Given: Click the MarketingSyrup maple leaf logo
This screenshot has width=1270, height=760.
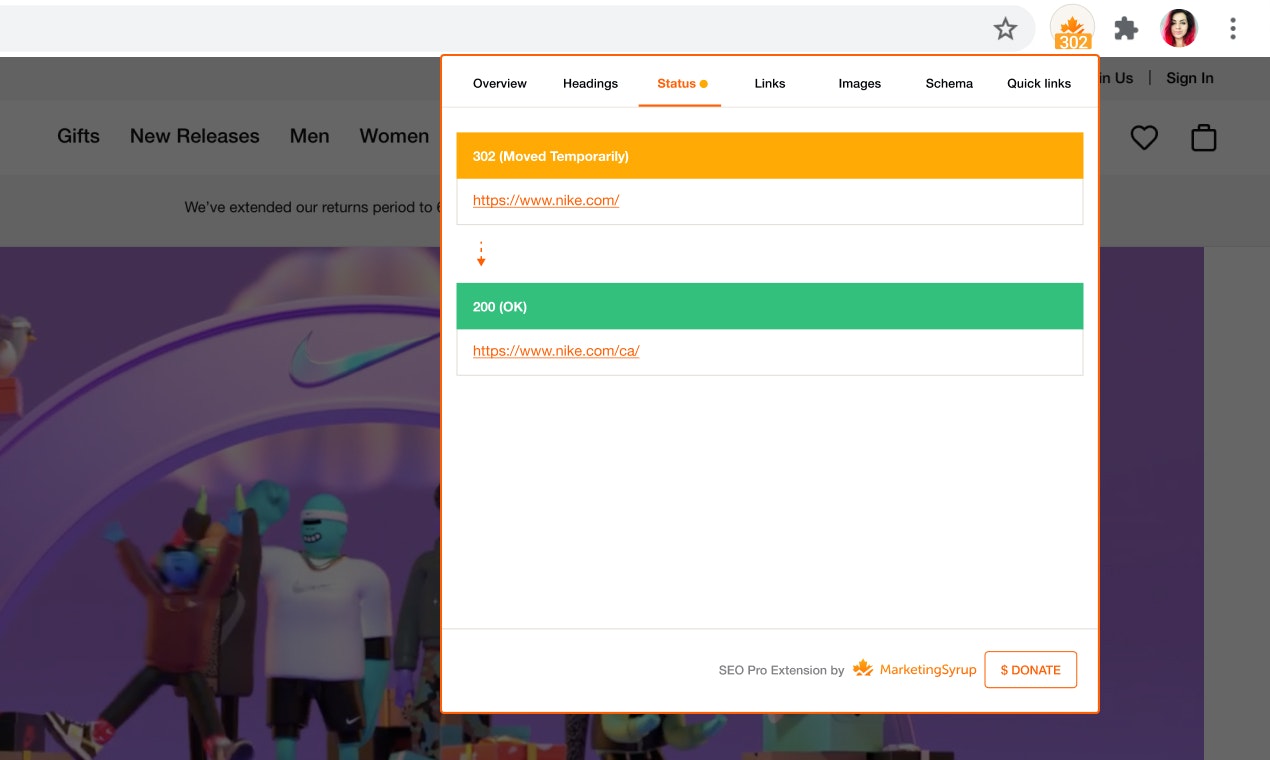Looking at the screenshot, I should (862, 668).
